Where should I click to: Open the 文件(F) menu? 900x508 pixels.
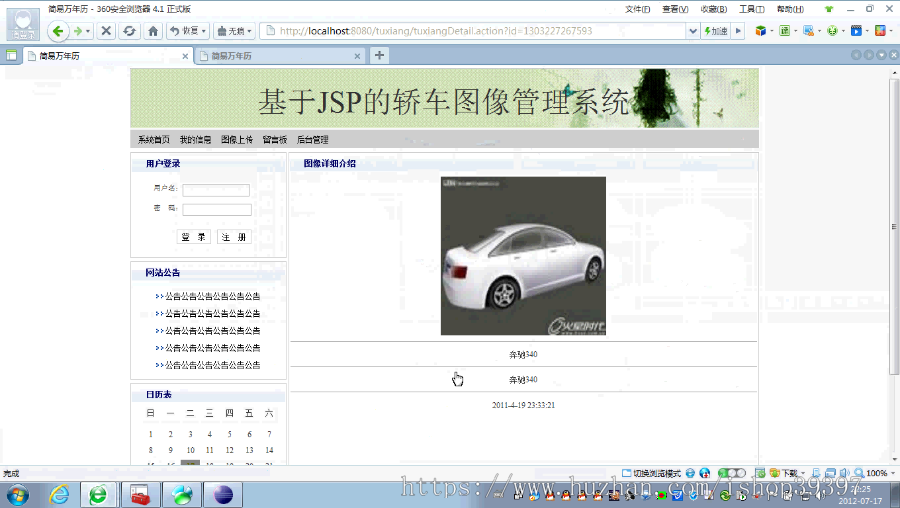pyautogui.click(x=637, y=9)
